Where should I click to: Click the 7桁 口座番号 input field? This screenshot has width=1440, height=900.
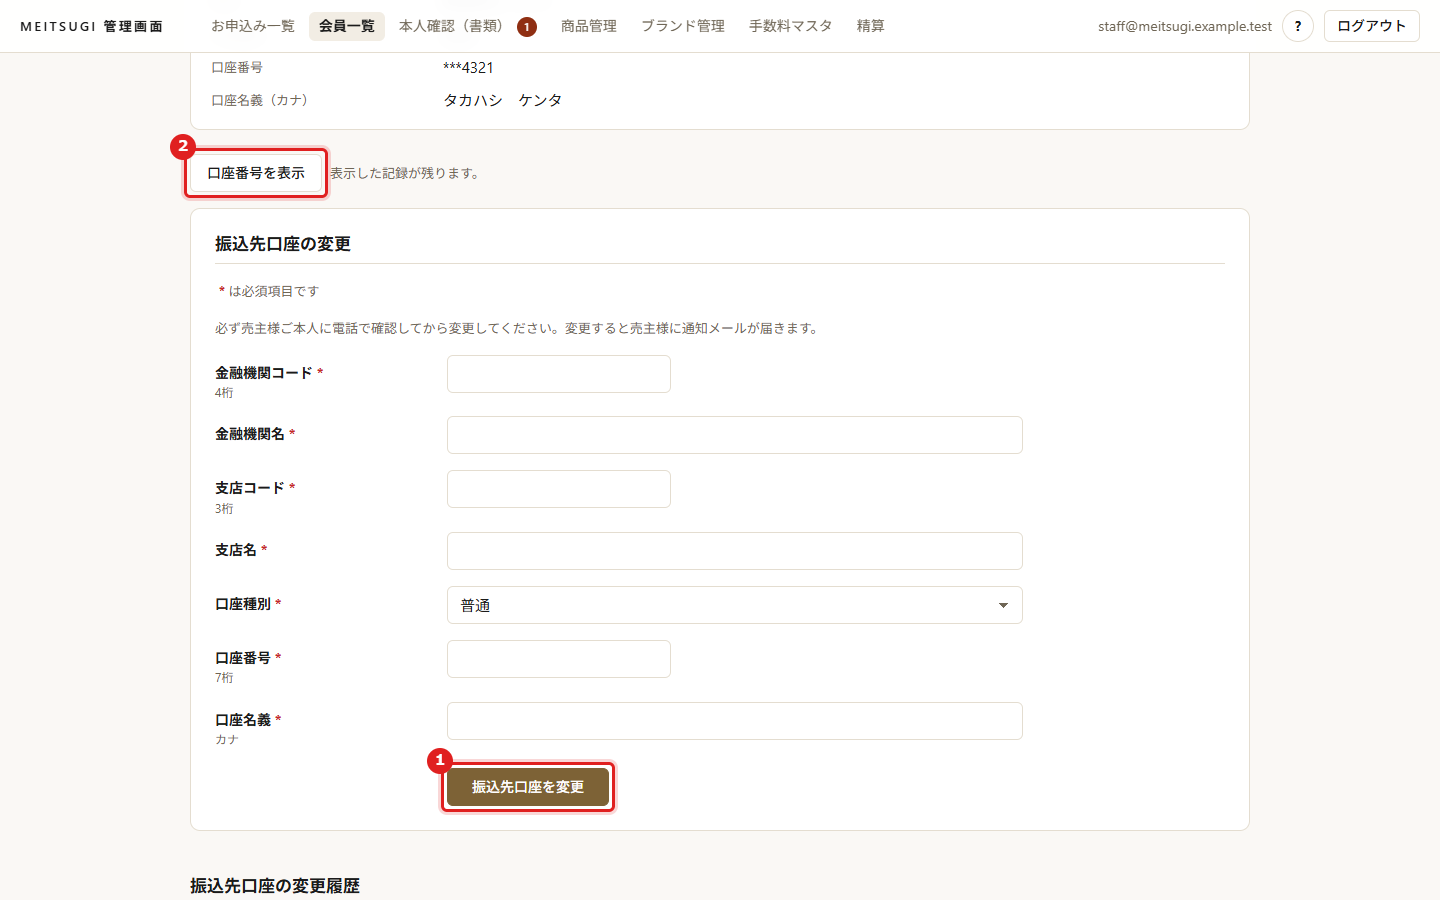coord(559,659)
